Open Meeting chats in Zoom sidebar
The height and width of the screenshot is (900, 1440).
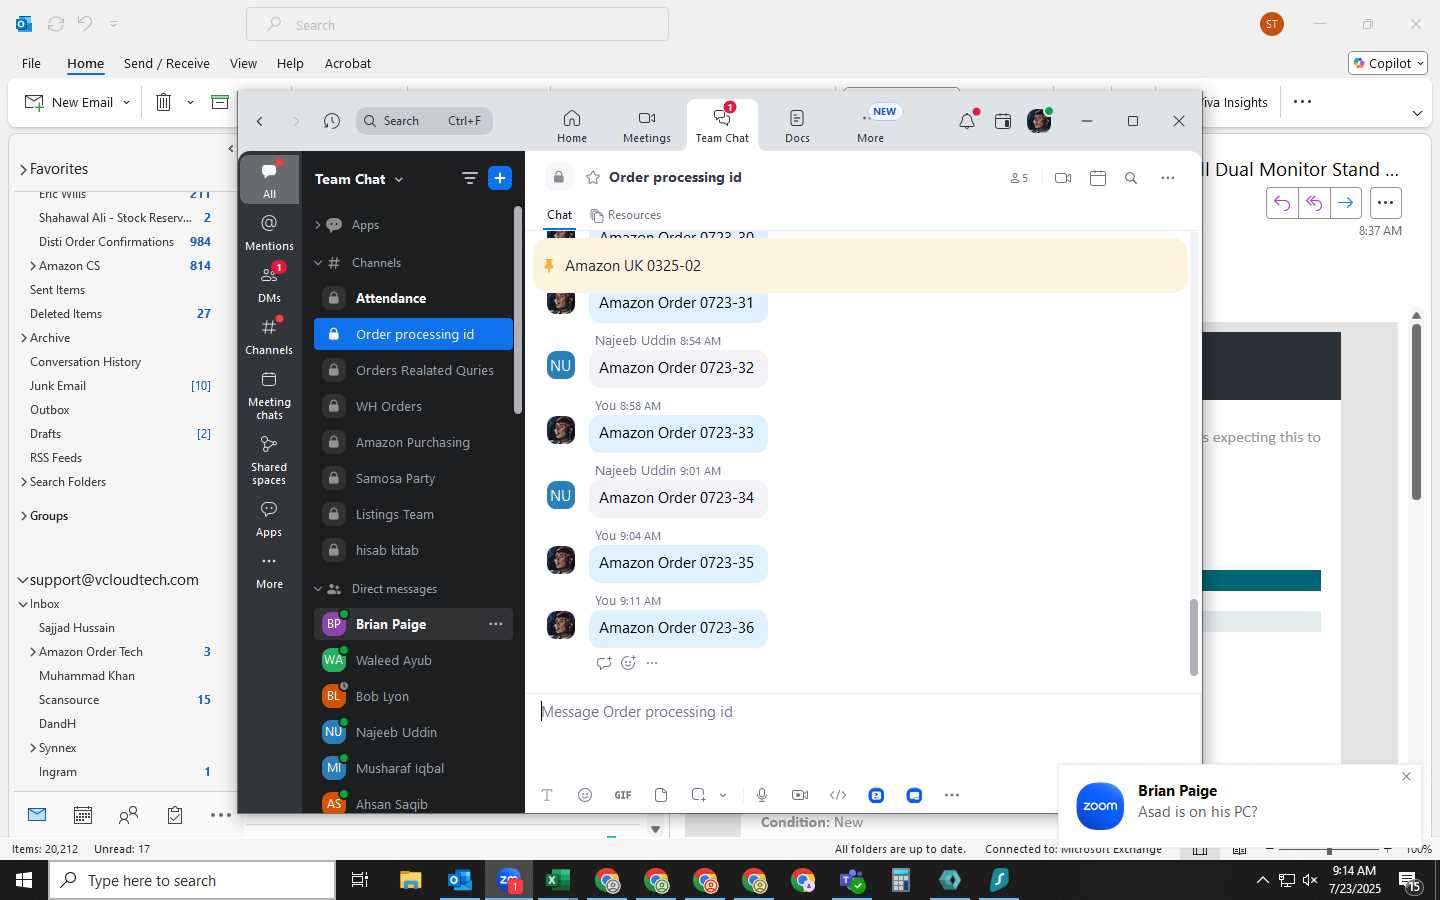[x=269, y=395]
